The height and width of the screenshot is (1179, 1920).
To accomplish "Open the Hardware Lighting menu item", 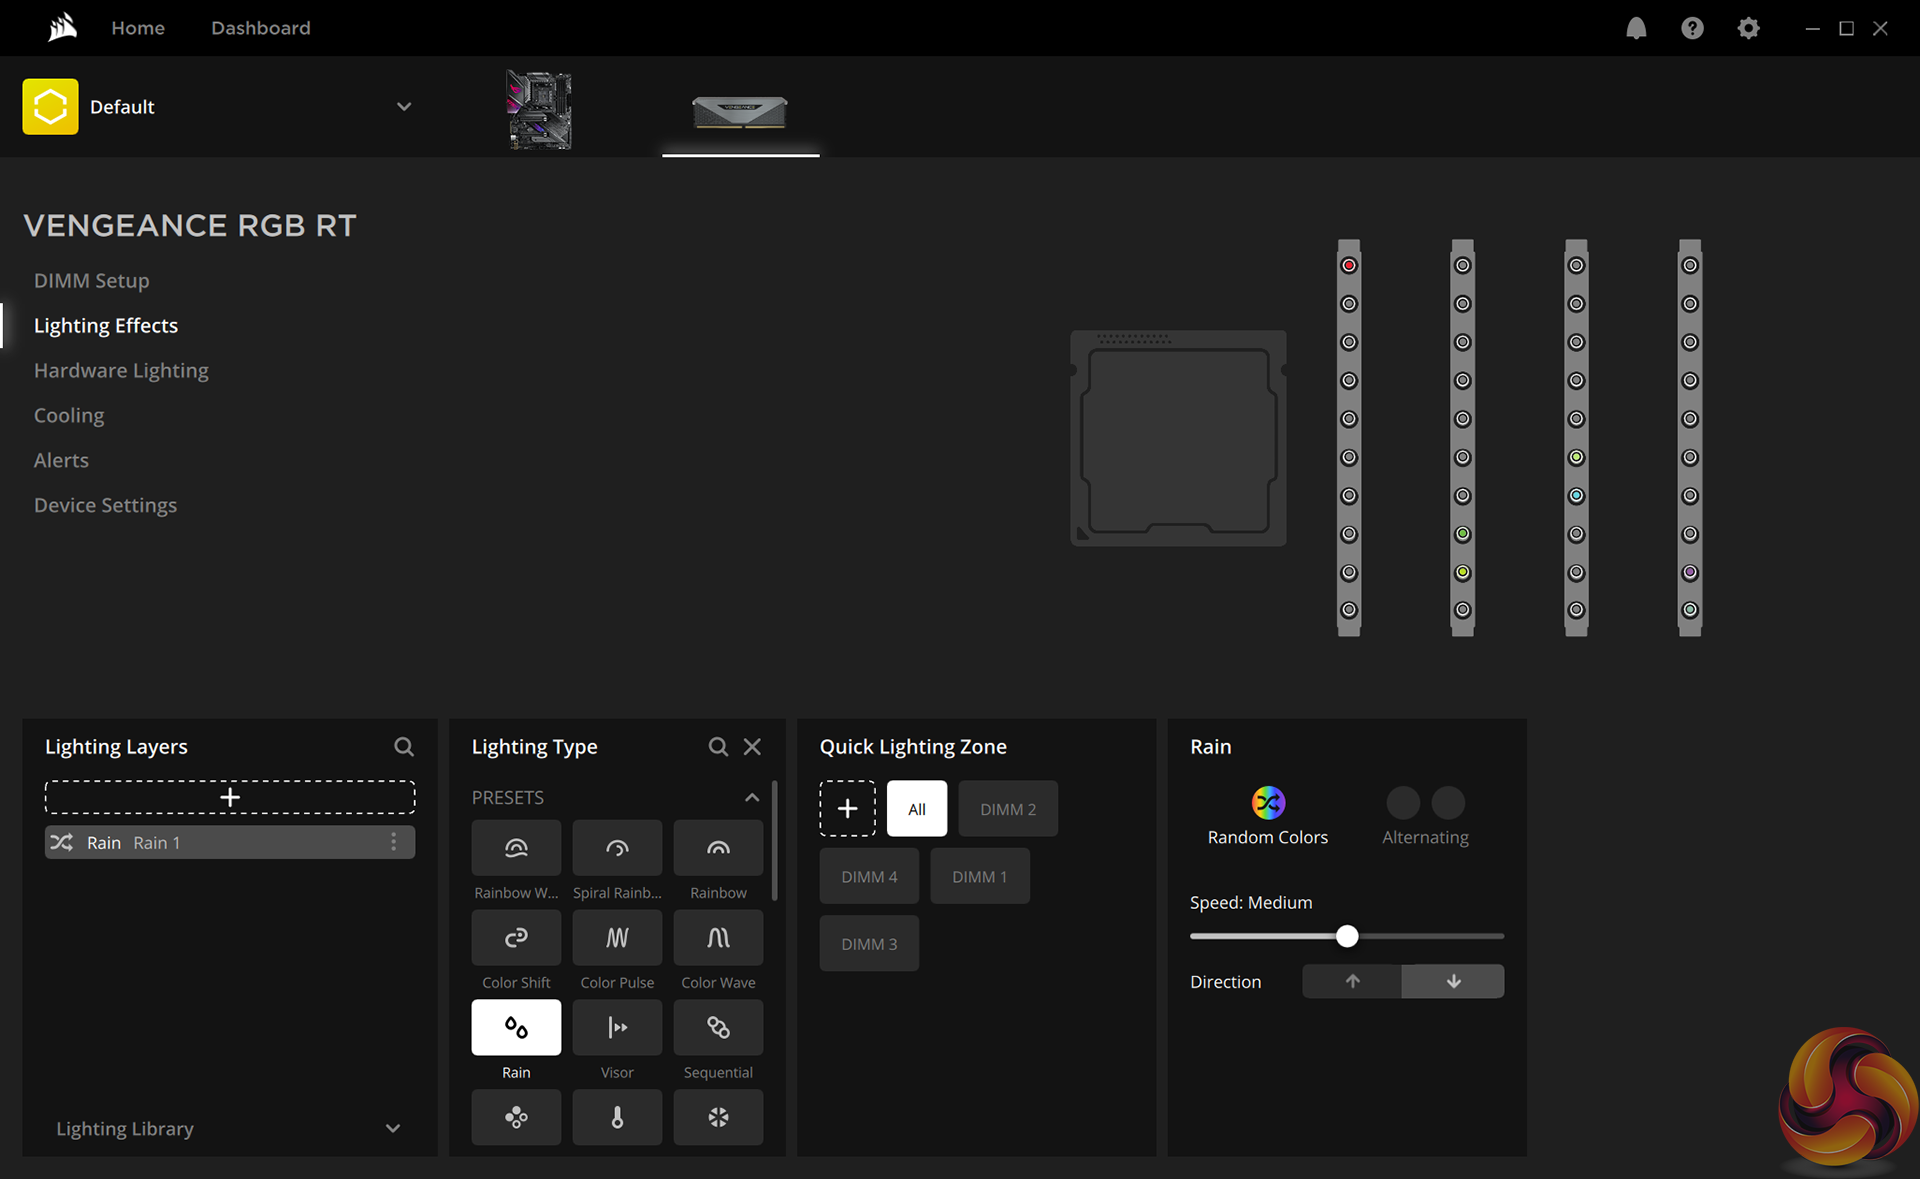I will pyautogui.click(x=121, y=370).
